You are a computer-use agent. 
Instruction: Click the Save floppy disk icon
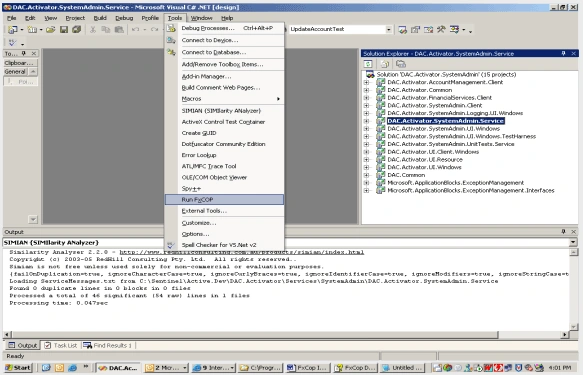pyautogui.click(x=64, y=29)
